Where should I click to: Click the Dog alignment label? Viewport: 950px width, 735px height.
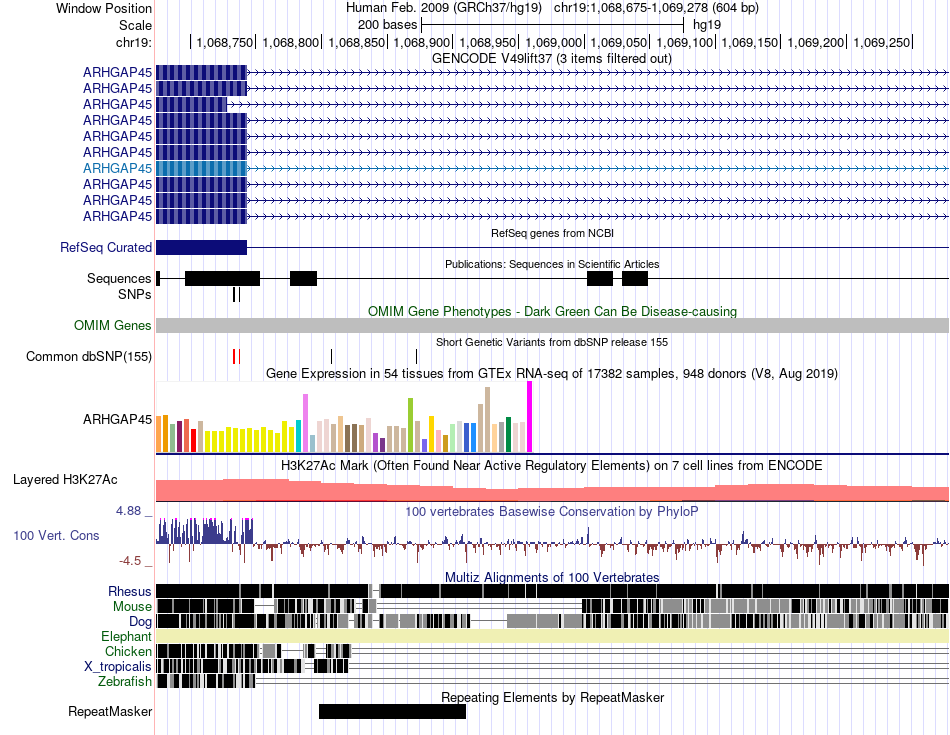pos(140,622)
